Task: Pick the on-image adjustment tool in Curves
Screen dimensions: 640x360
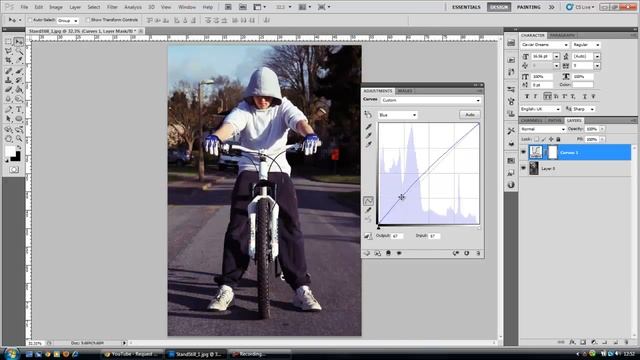Action: tap(368, 115)
